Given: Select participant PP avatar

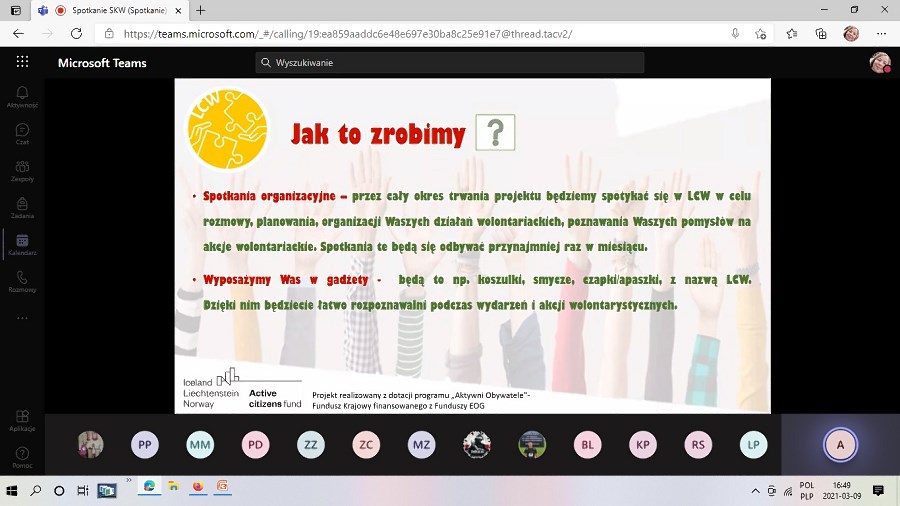Looking at the screenshot, I should tap(145, 445).
